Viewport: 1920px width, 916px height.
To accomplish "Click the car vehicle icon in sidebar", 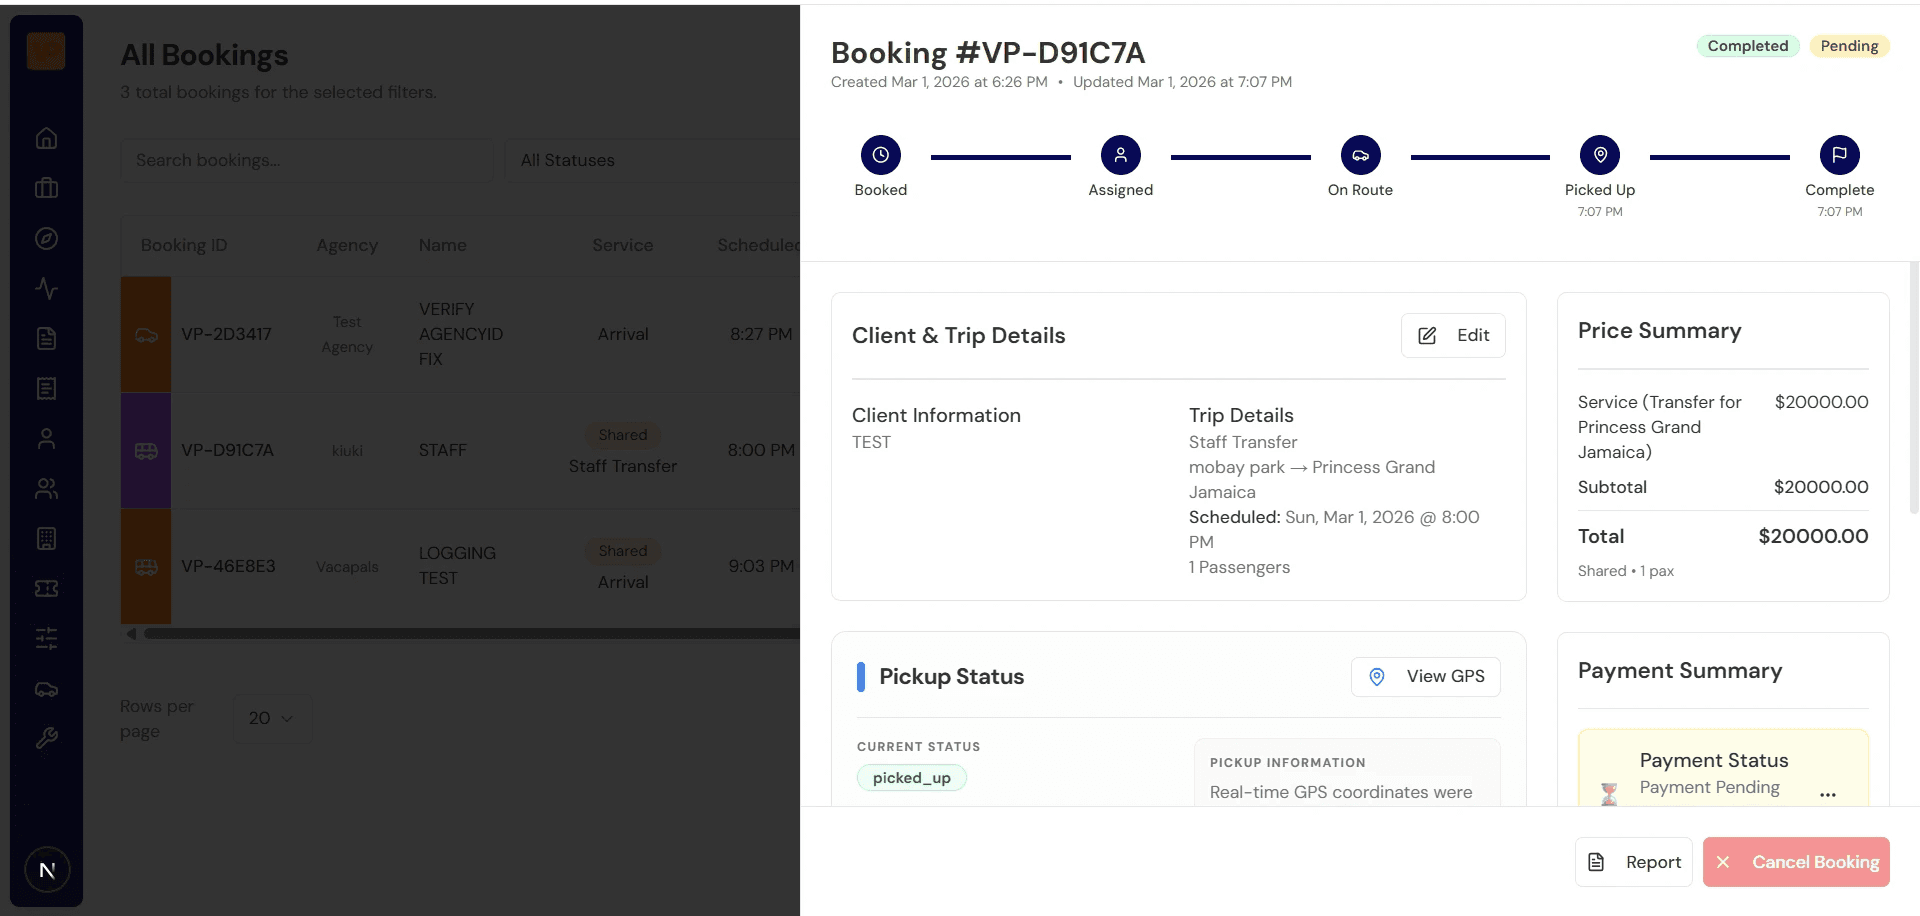I will pyautogui.click(x=46, y=689).
